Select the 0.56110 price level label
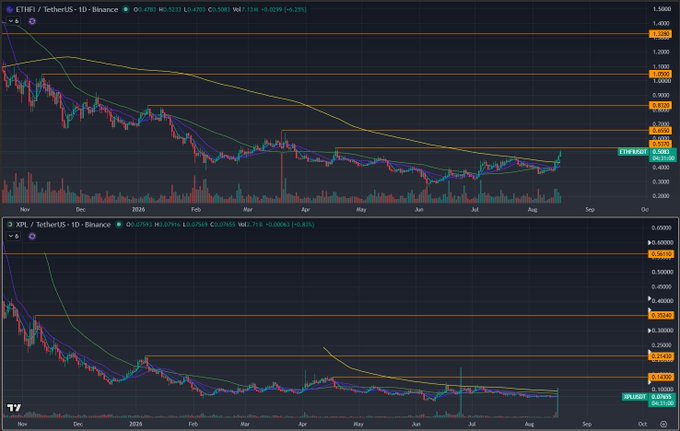Image resolution: width=680 pixels, height=431 pixels. click(661, 254)
